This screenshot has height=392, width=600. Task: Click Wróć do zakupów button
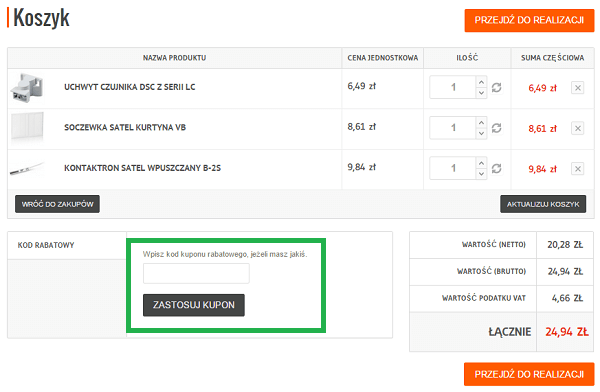(57, 204)
